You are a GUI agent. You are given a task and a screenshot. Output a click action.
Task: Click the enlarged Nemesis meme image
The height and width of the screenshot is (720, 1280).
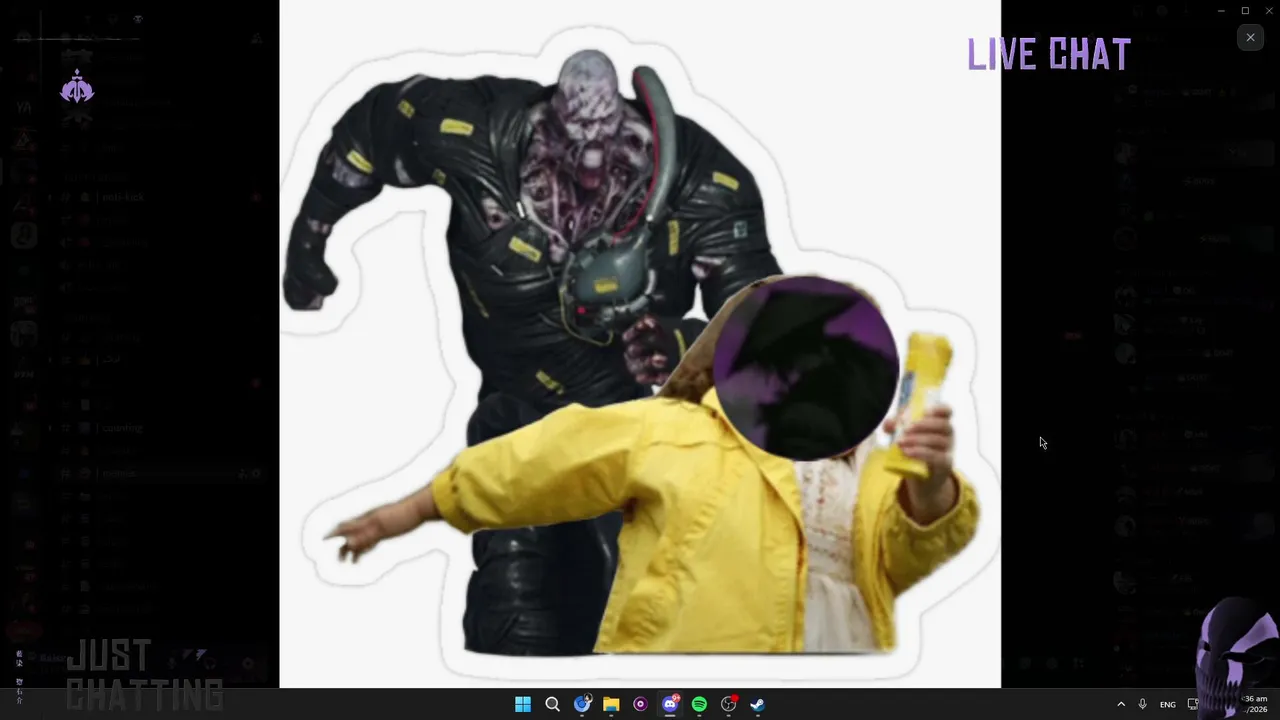[x=640, y=344]
